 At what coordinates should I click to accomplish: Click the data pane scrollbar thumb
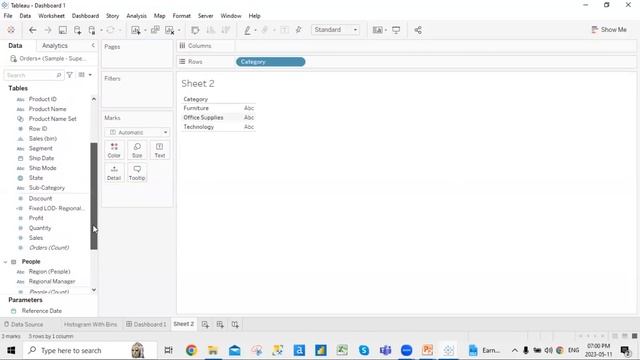tap(94, 196)
